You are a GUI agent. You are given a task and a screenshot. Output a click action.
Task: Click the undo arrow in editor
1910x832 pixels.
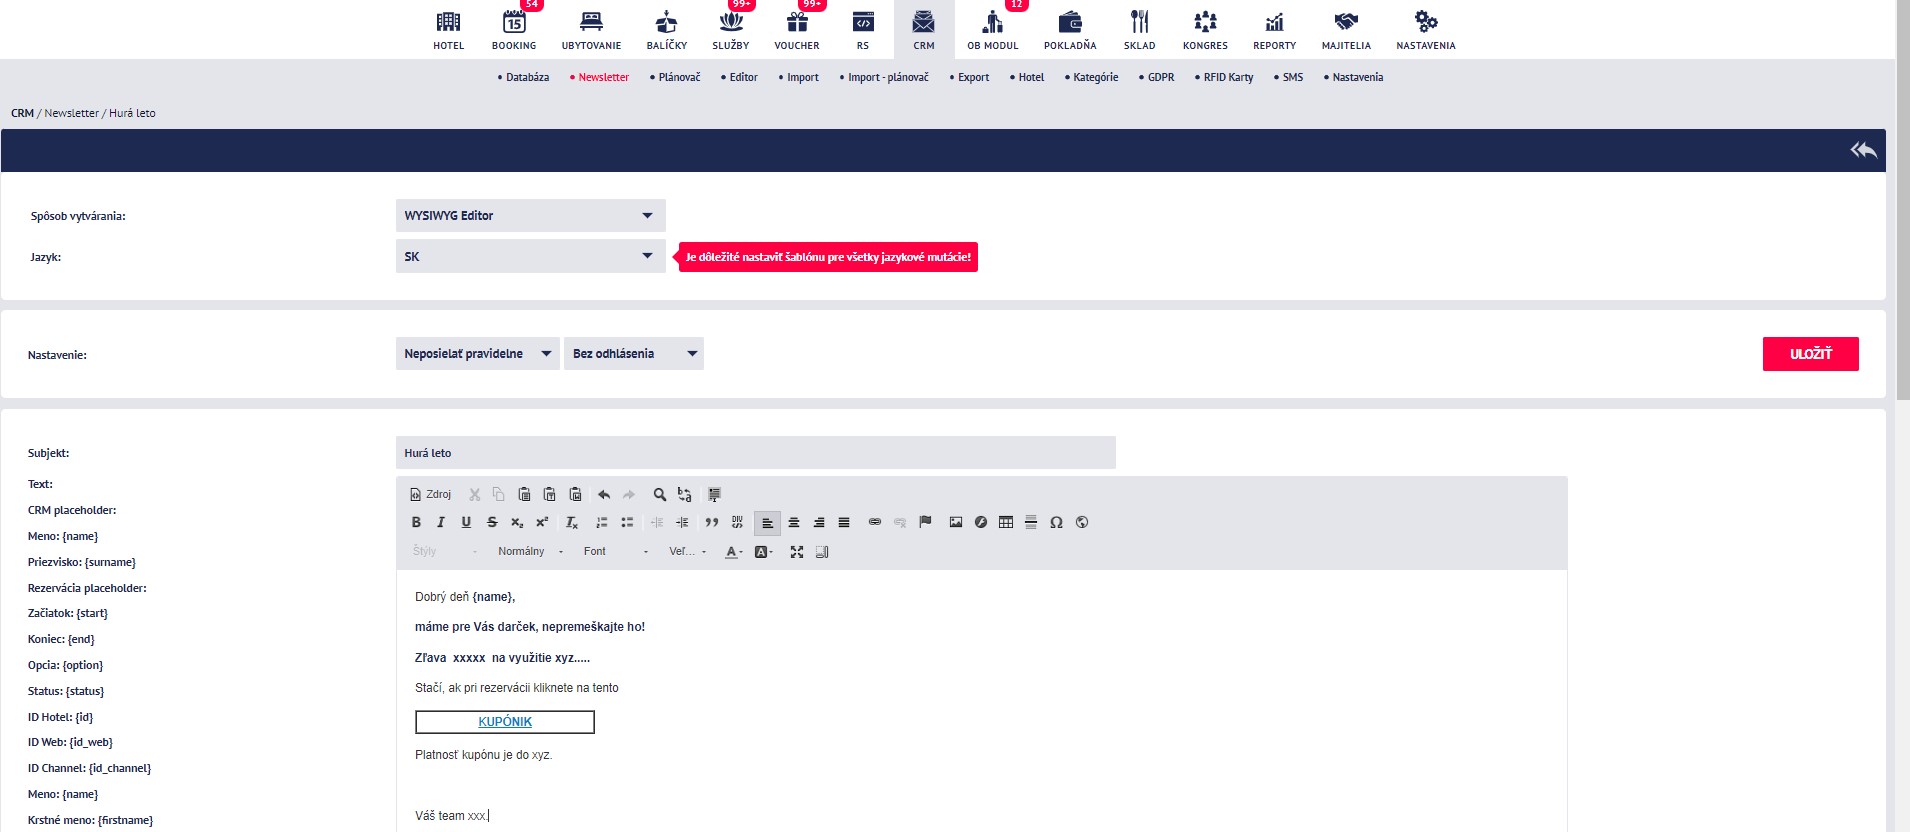[x=604, y=494]
